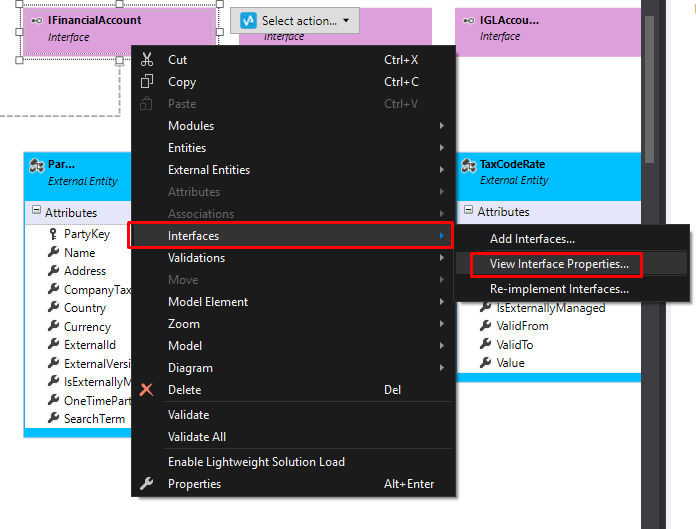Expand the Zoom submenu arrow
The height and width of the screenshot is (529, 696).
[442, 324]
